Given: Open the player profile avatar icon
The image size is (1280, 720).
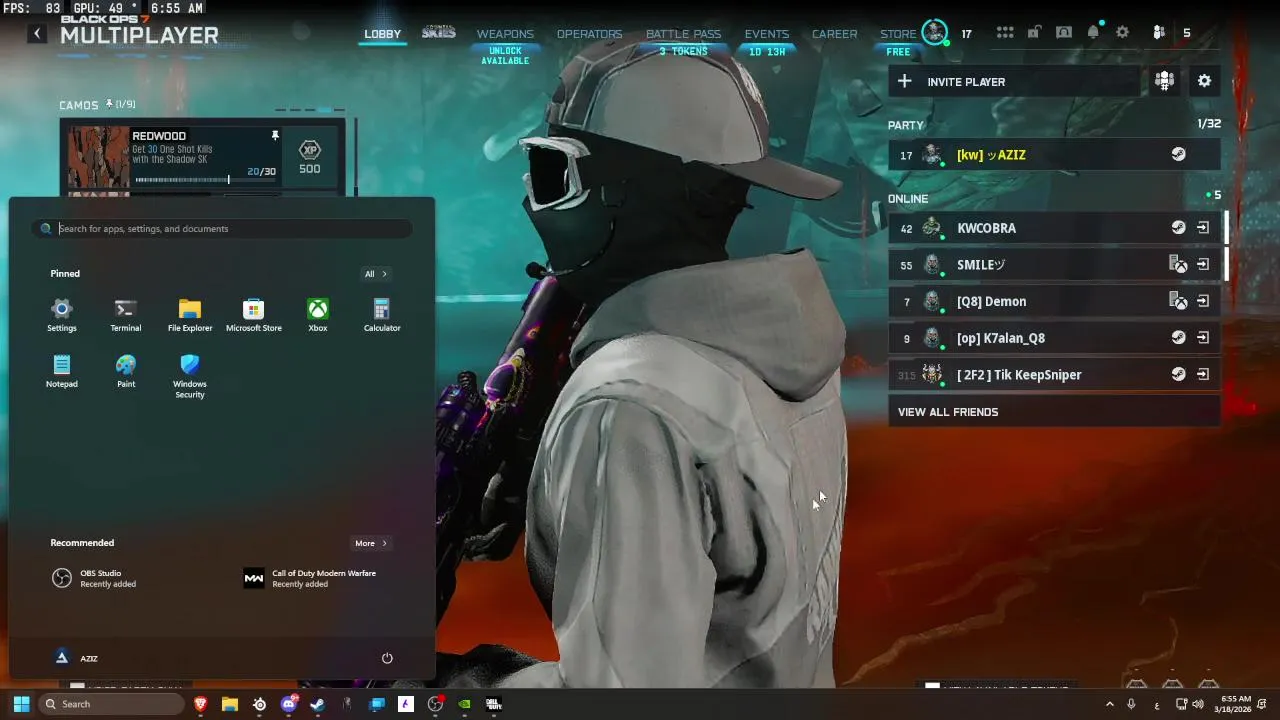Looking at the screenshot, I should [x=935, y=32].
